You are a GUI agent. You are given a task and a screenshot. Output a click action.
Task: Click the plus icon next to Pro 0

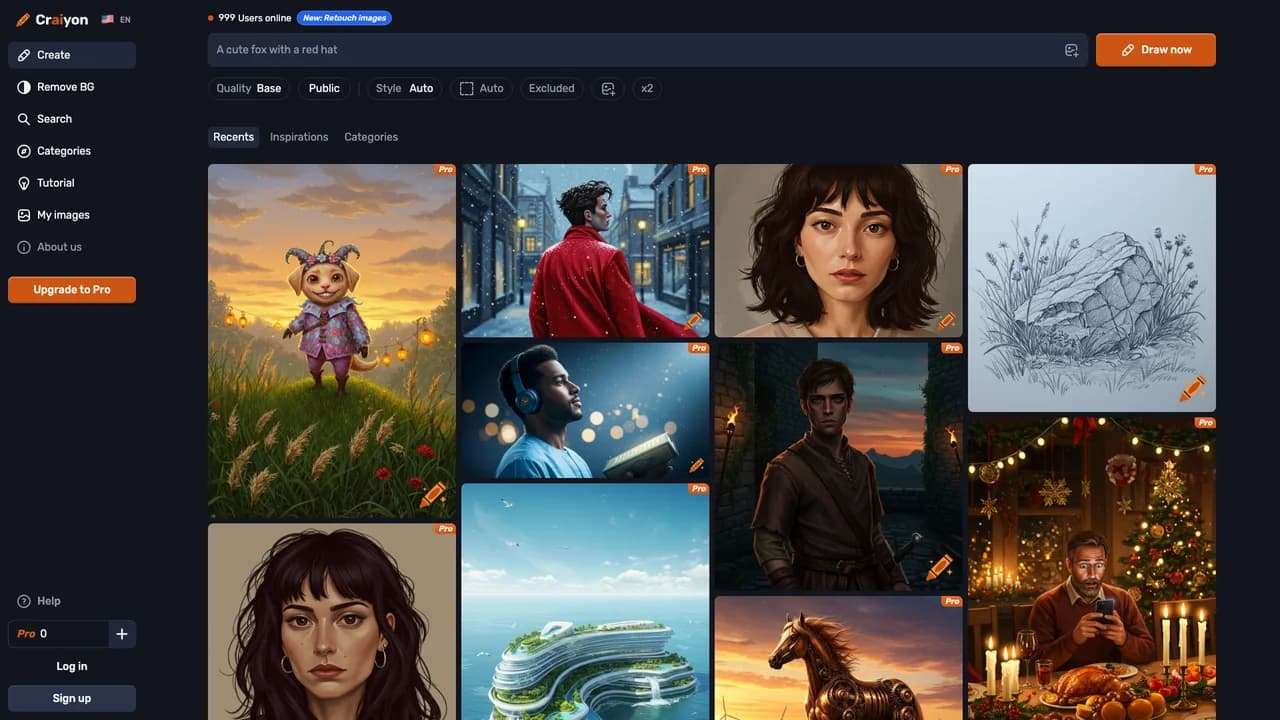122,634
